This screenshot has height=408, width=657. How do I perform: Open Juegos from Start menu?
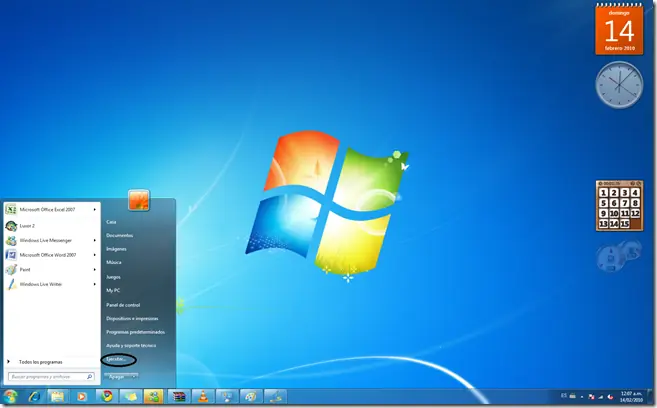point(113,277)
